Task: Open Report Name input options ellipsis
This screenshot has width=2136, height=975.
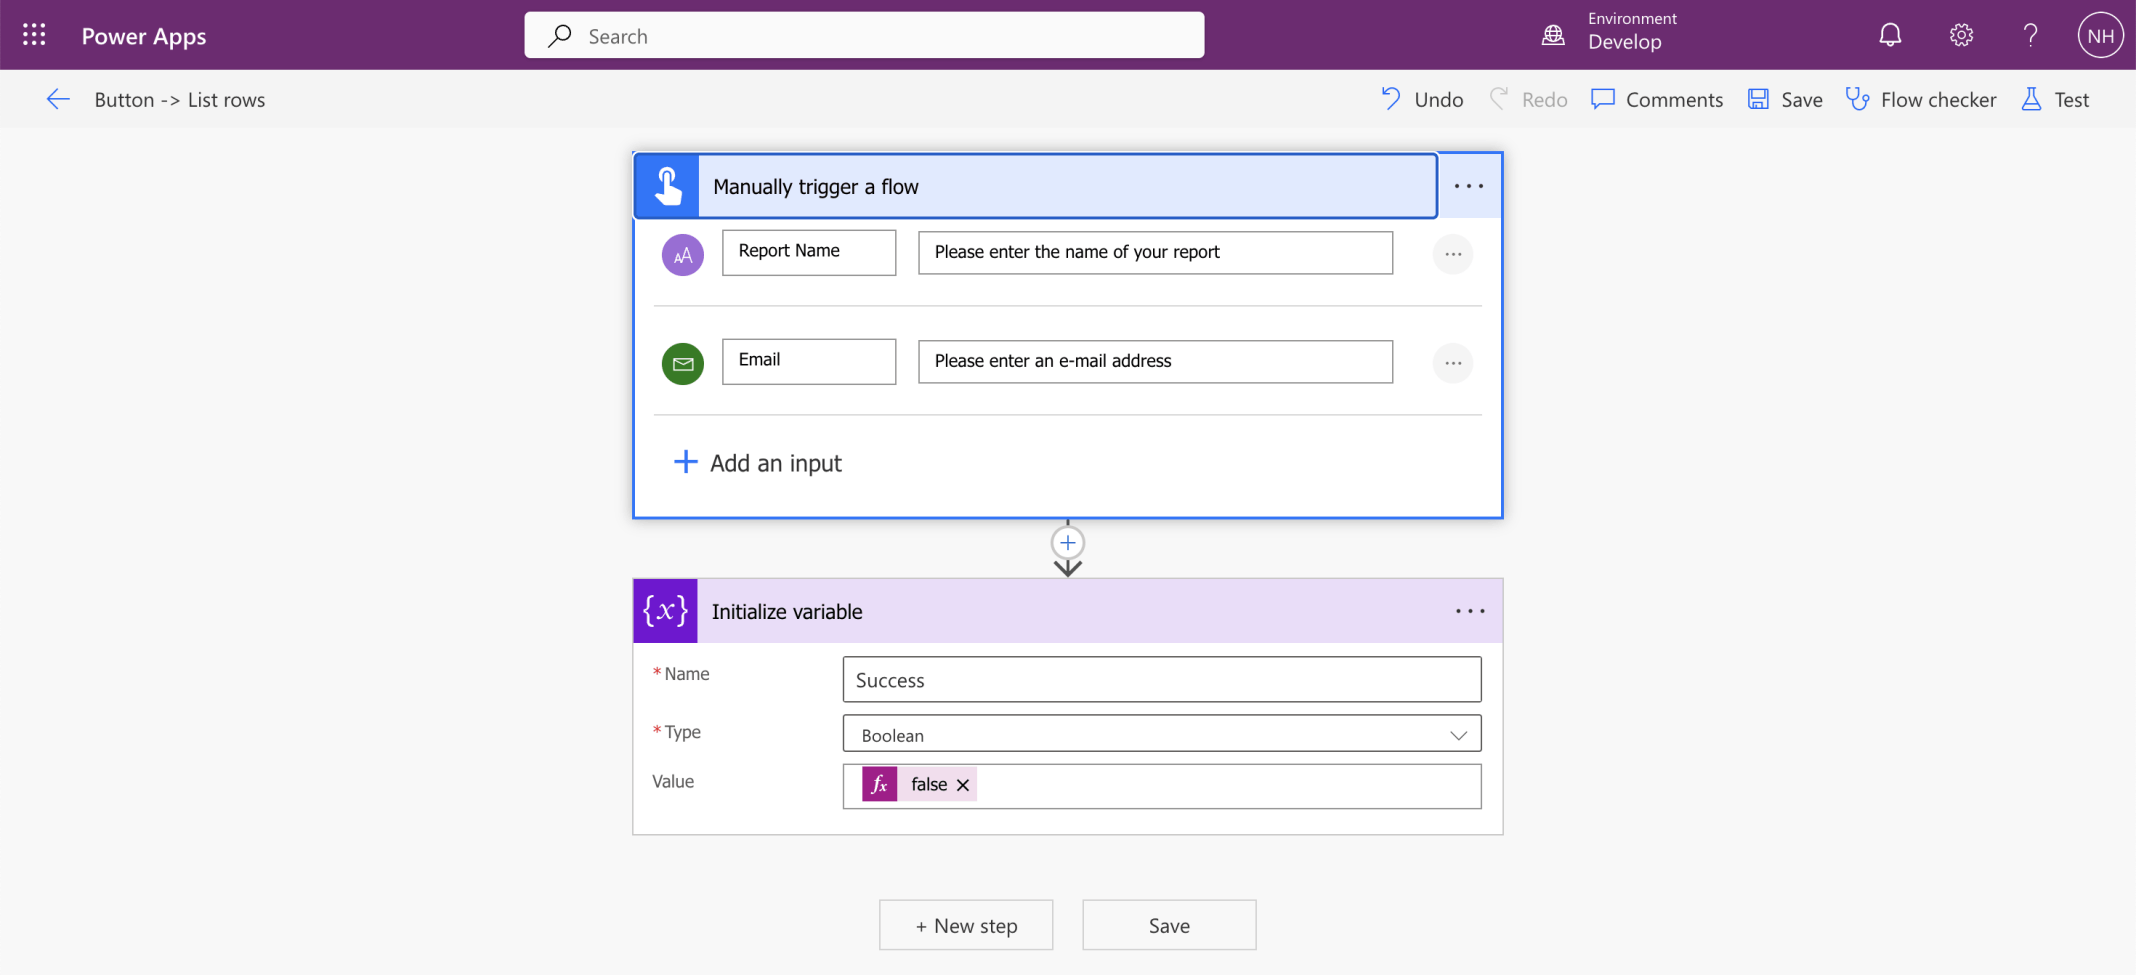Action: coord(1453,254)
